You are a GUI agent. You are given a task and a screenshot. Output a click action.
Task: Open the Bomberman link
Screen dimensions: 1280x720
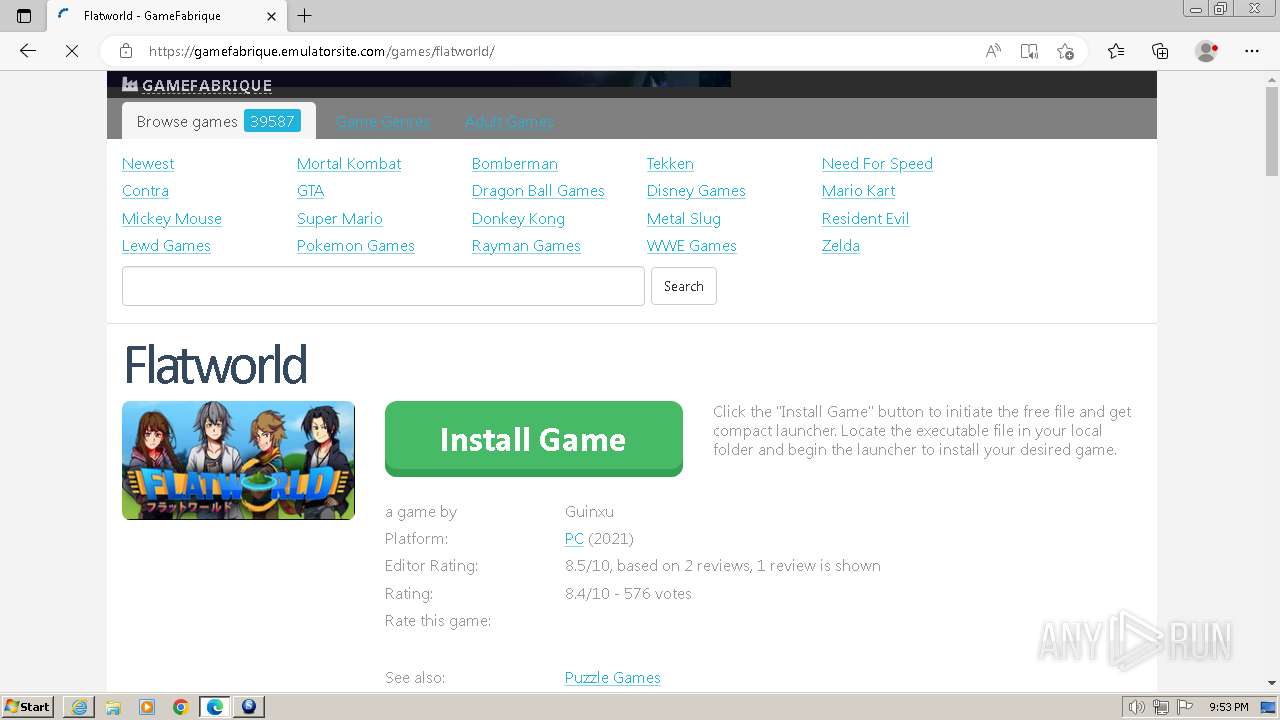click(515, 164)
